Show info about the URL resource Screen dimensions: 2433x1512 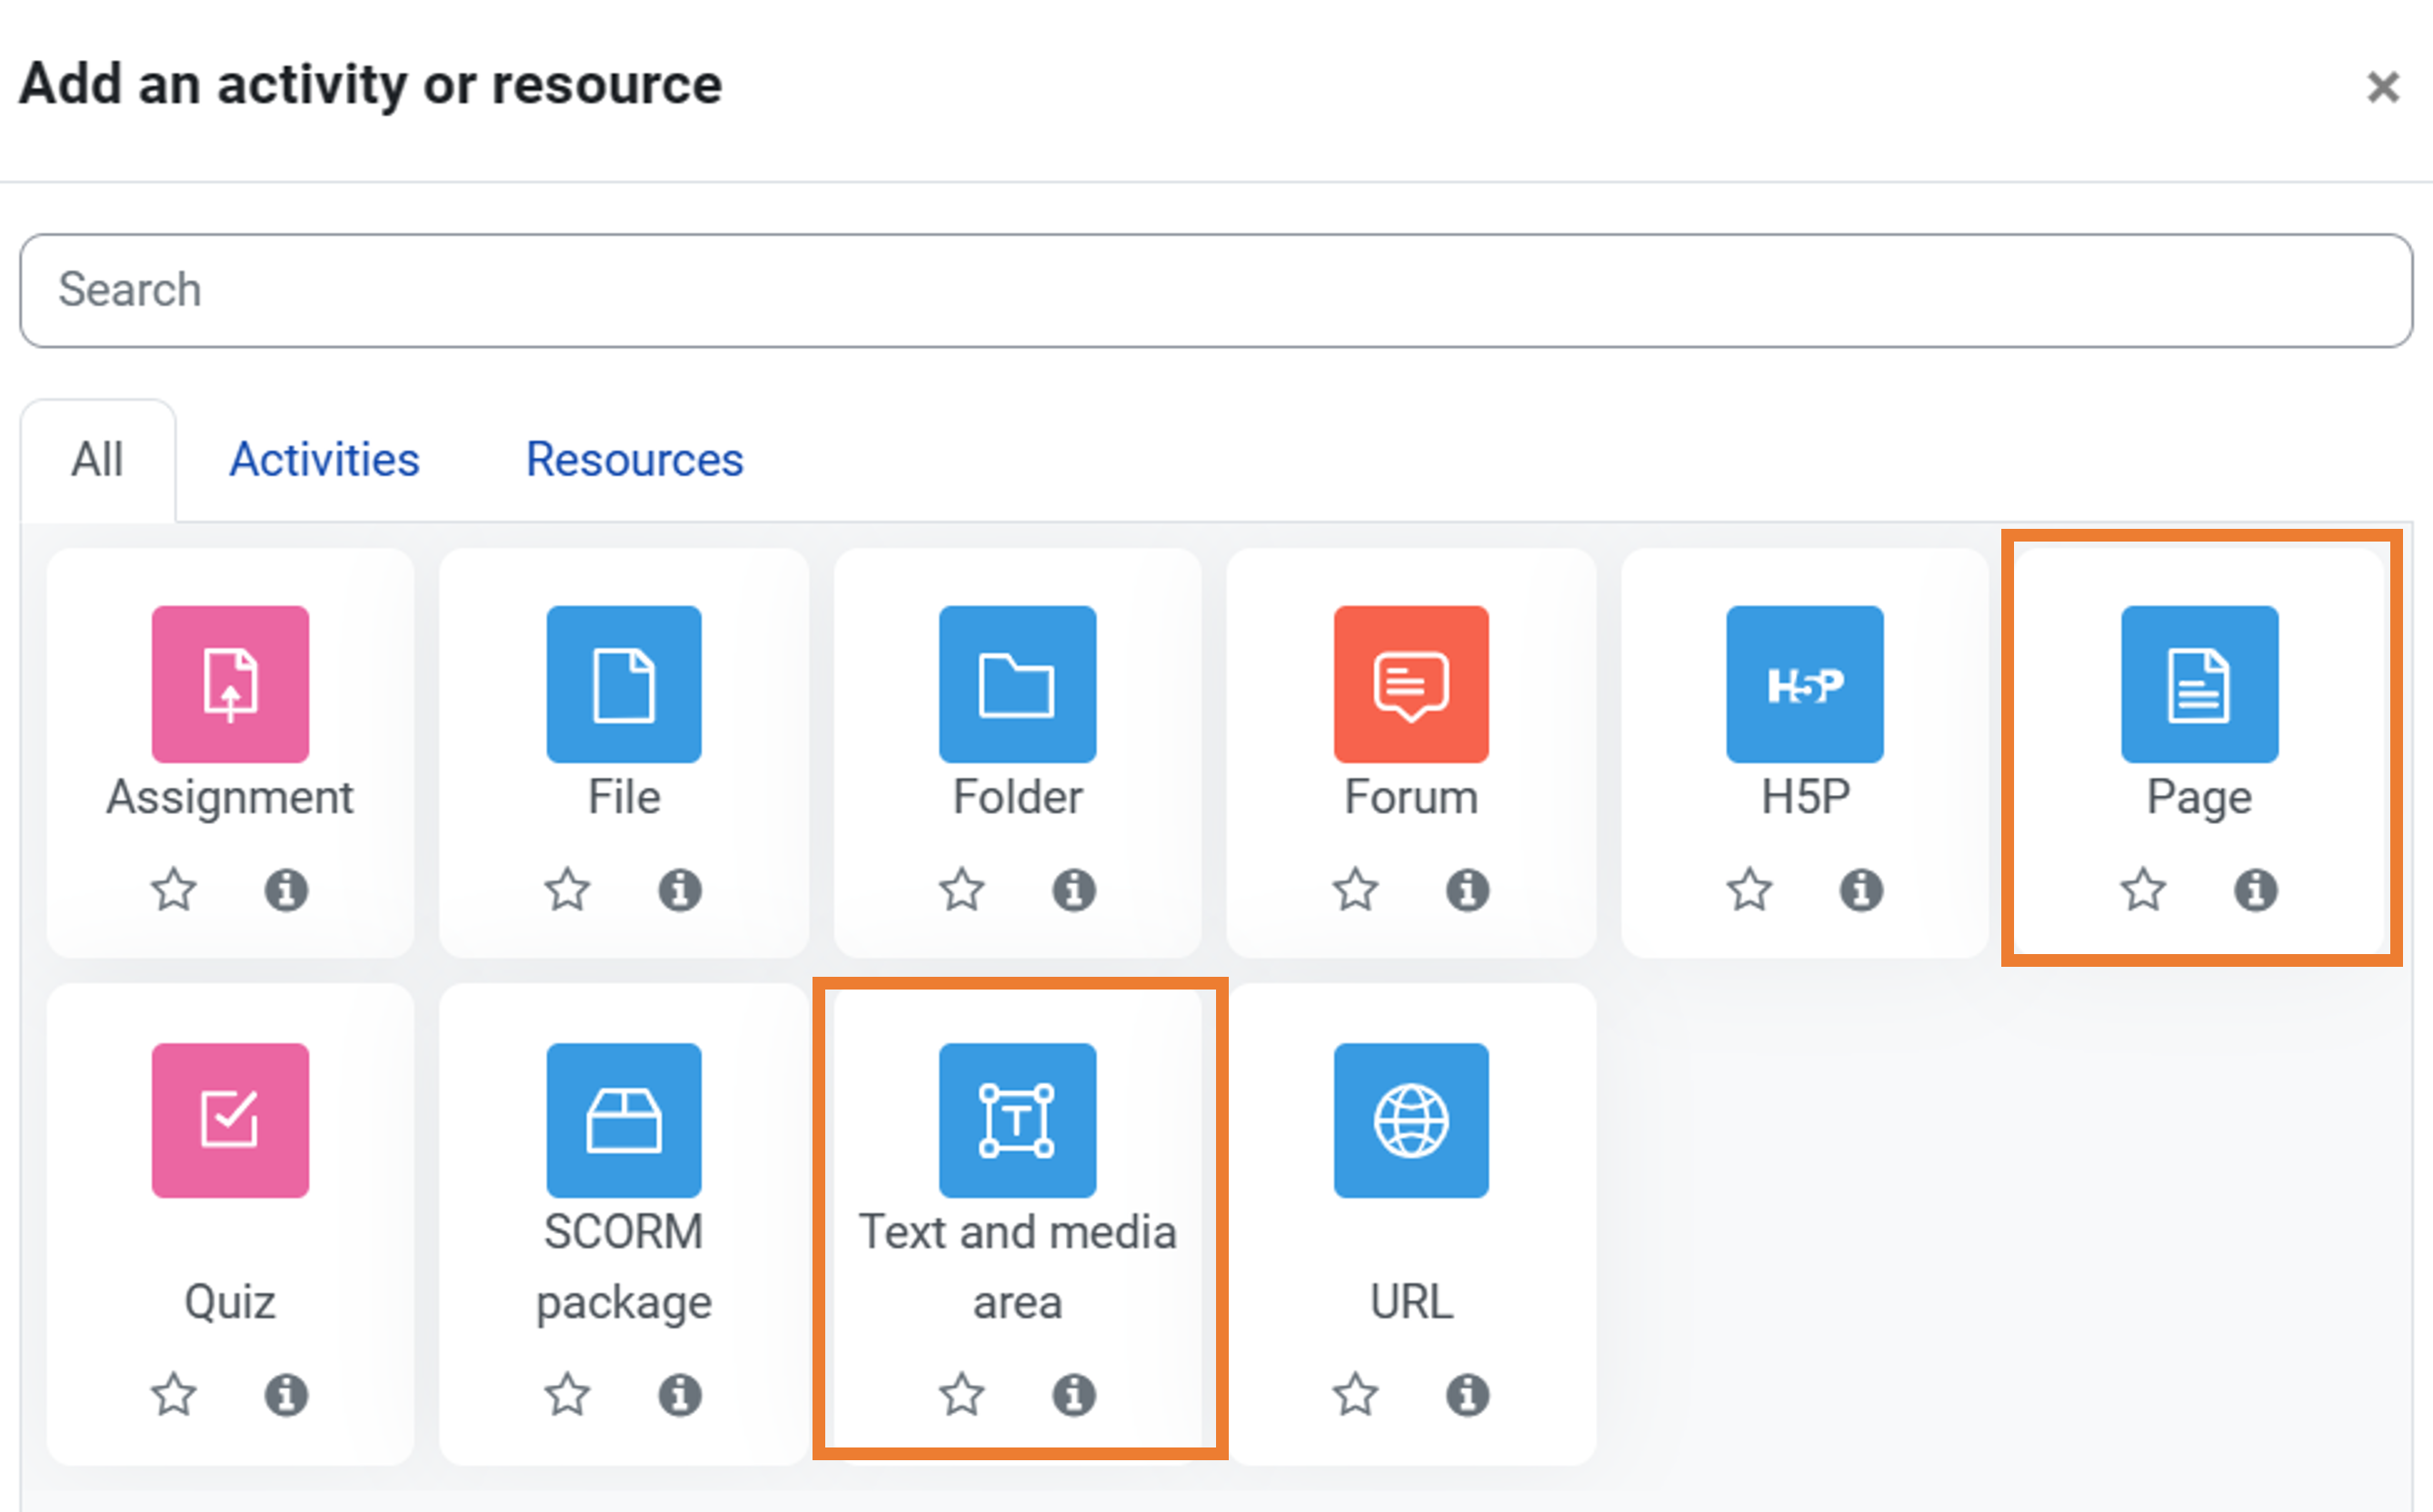(x=1467, y=1394)
